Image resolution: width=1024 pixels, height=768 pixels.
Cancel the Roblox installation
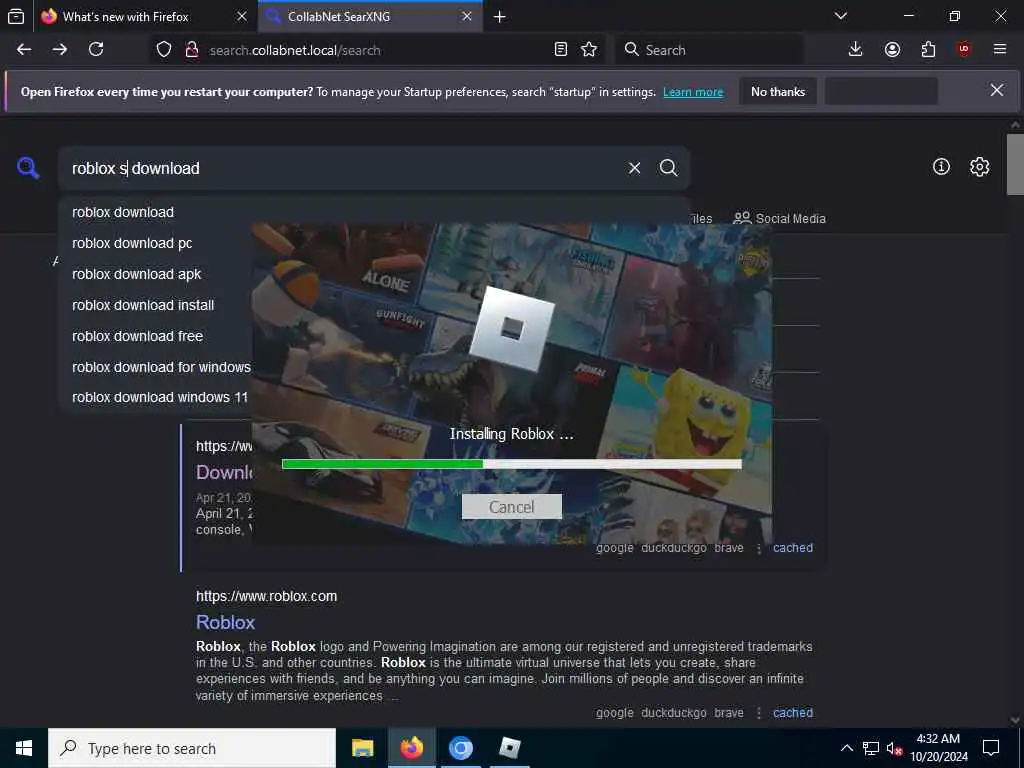pyautogui.click(x=511, y=507)
